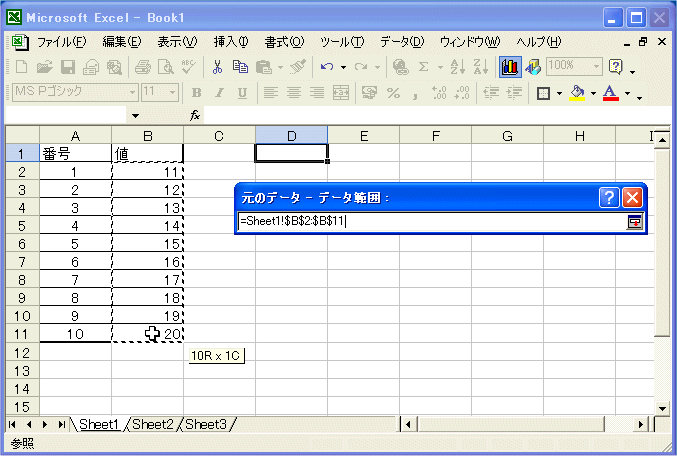
Task: Click the Borders icon
Action: pyautogui.click(x=543, y=93)
